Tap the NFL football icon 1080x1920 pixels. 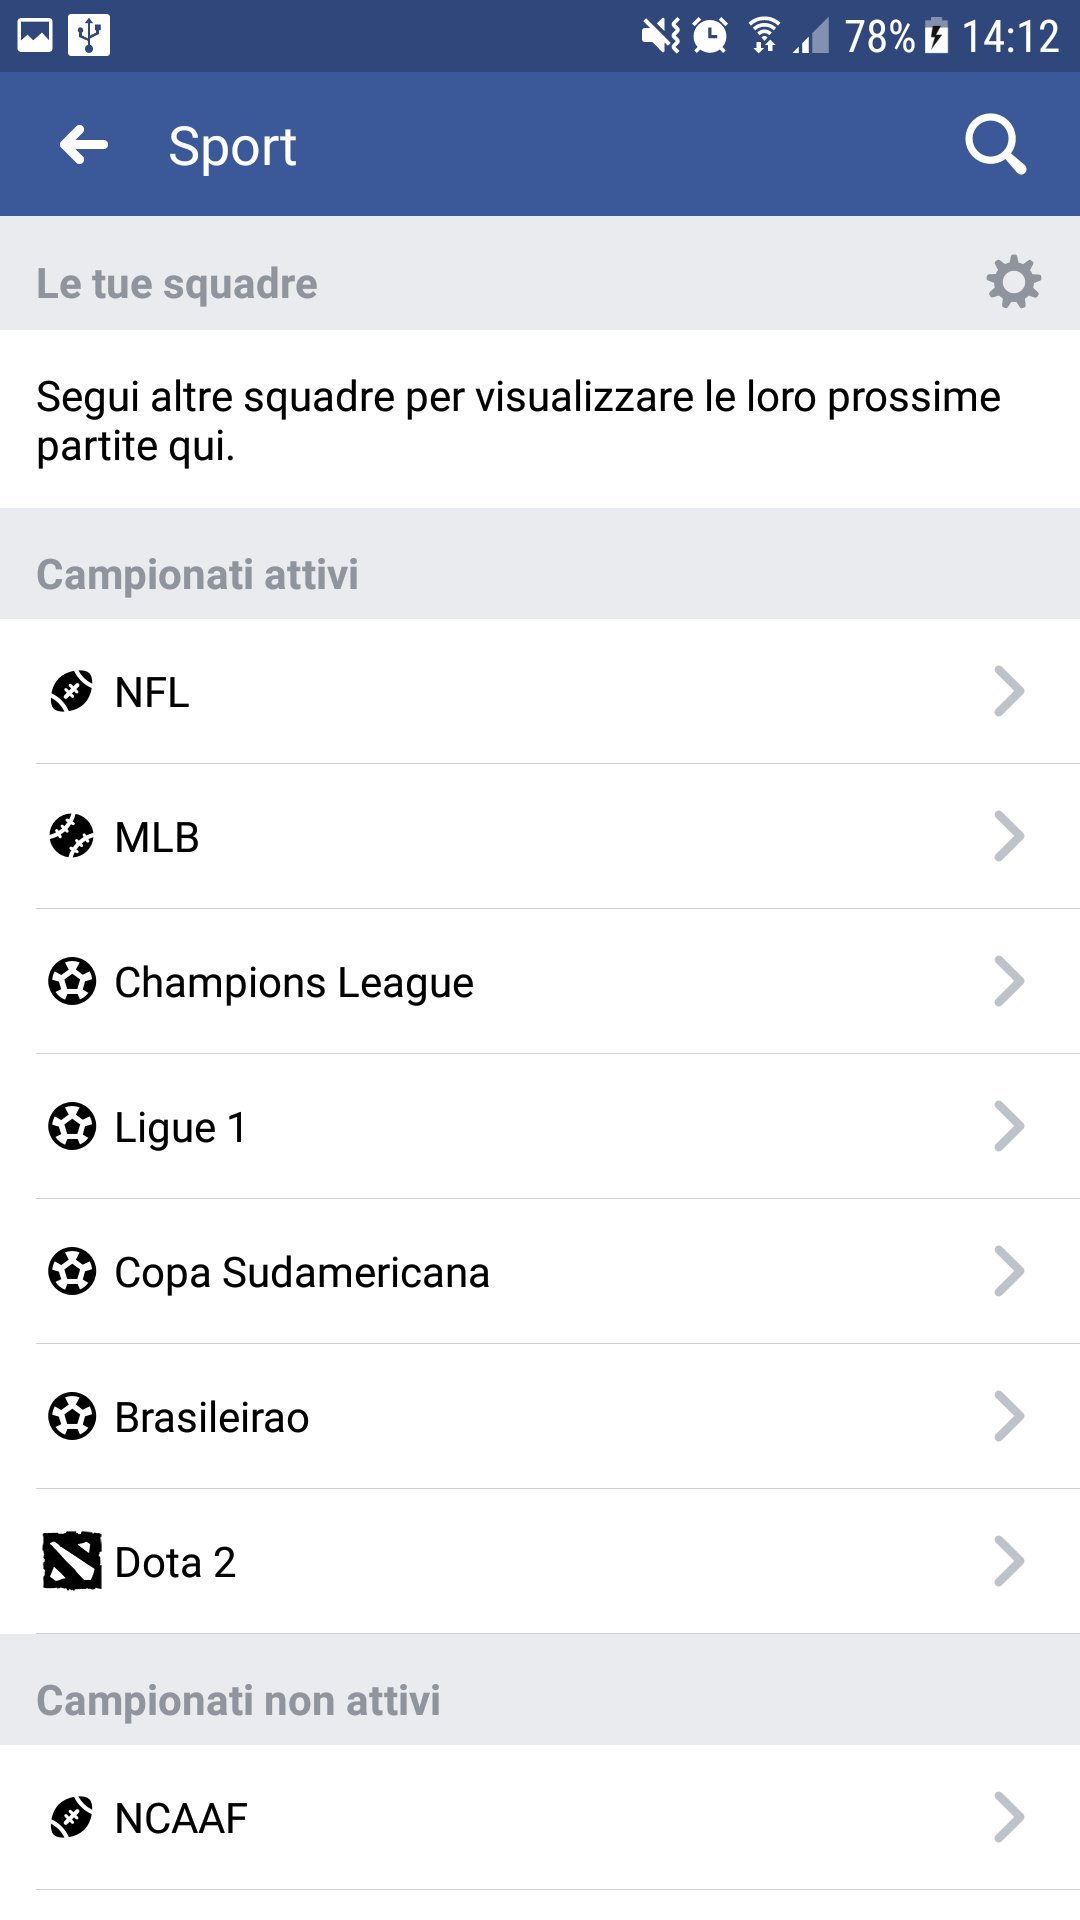coord(72,691)
